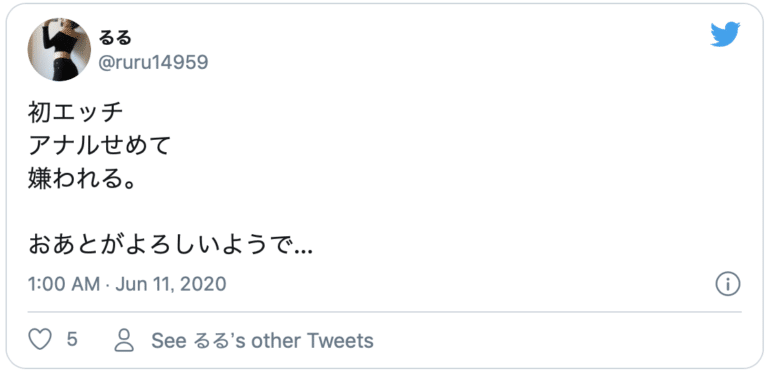The height and width of the screenshot is (376, 768).
Task: Click blank area between handle and bird logo
Action: [441, 49]
